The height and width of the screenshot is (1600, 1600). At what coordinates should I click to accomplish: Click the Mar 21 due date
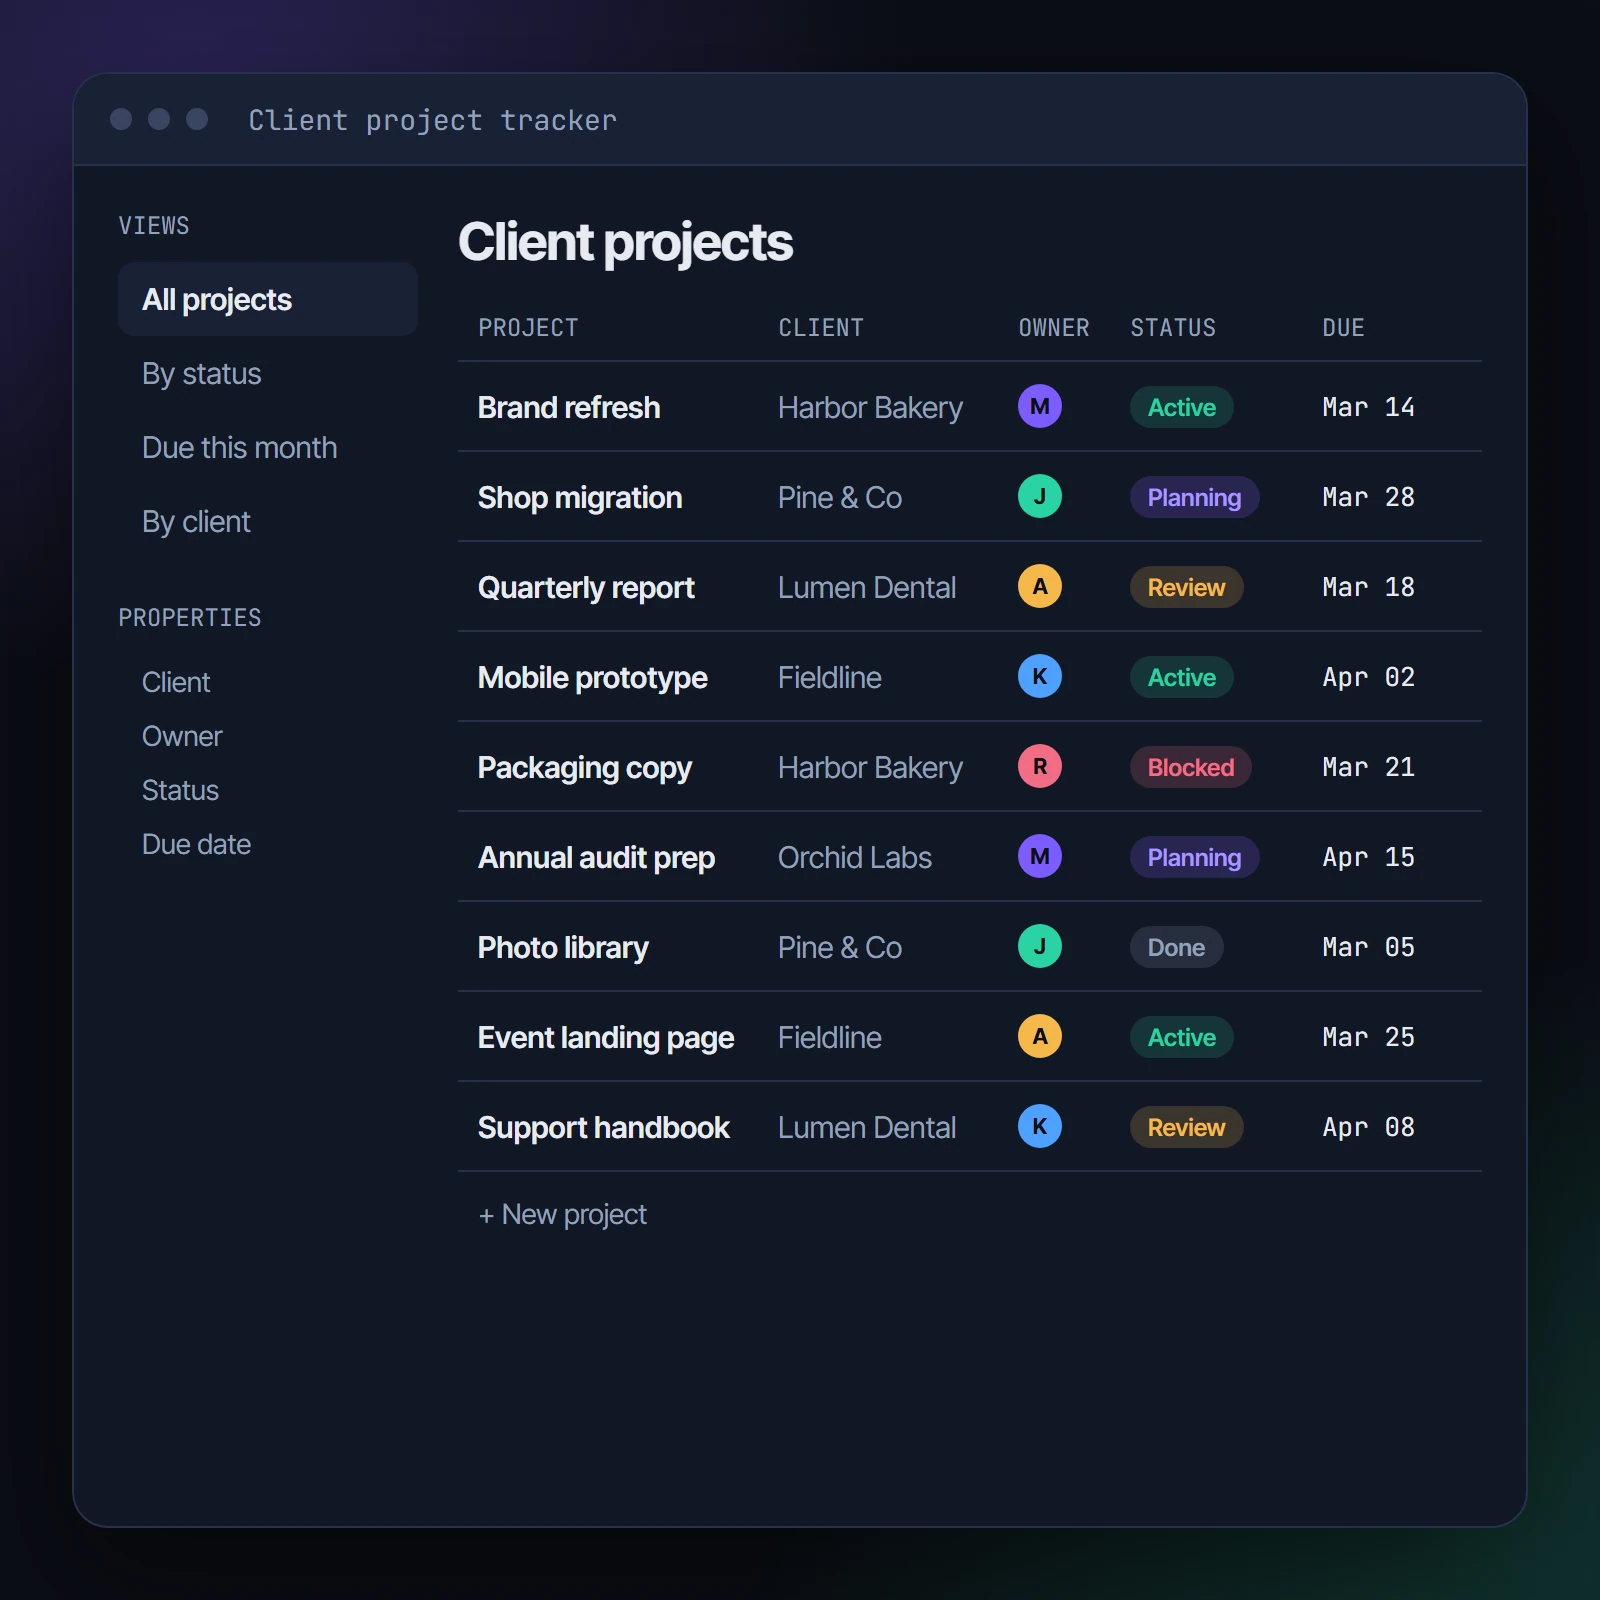tap(1368, 767)
